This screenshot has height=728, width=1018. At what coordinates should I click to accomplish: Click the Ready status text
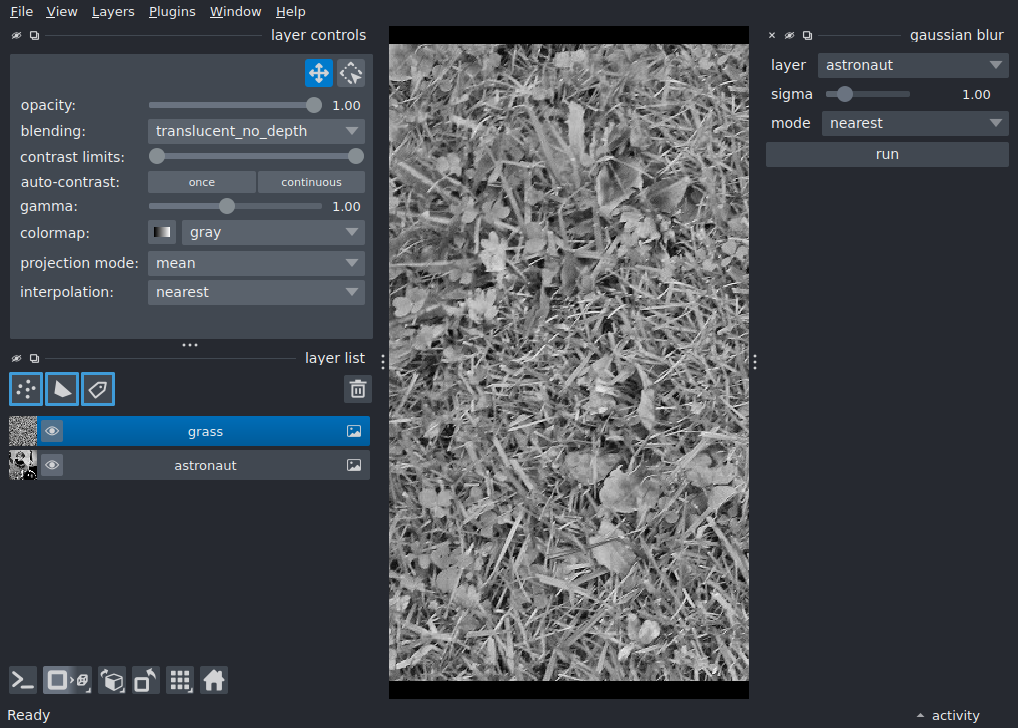[29, 715]
